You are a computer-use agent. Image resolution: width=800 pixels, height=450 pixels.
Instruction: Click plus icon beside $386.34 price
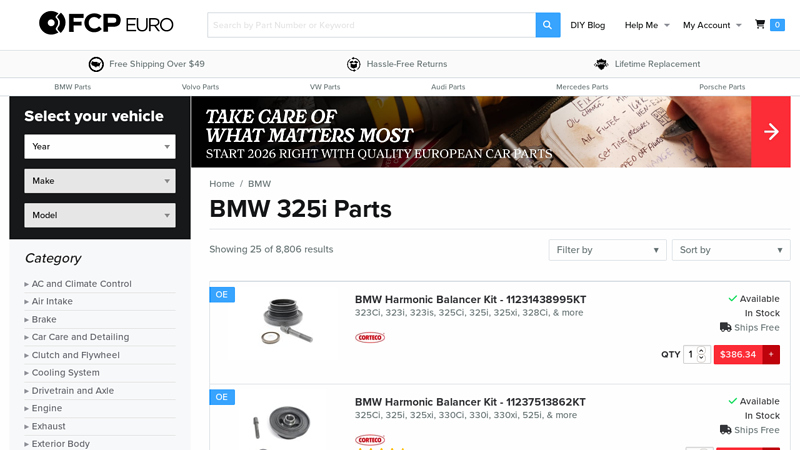pos(771,354)
